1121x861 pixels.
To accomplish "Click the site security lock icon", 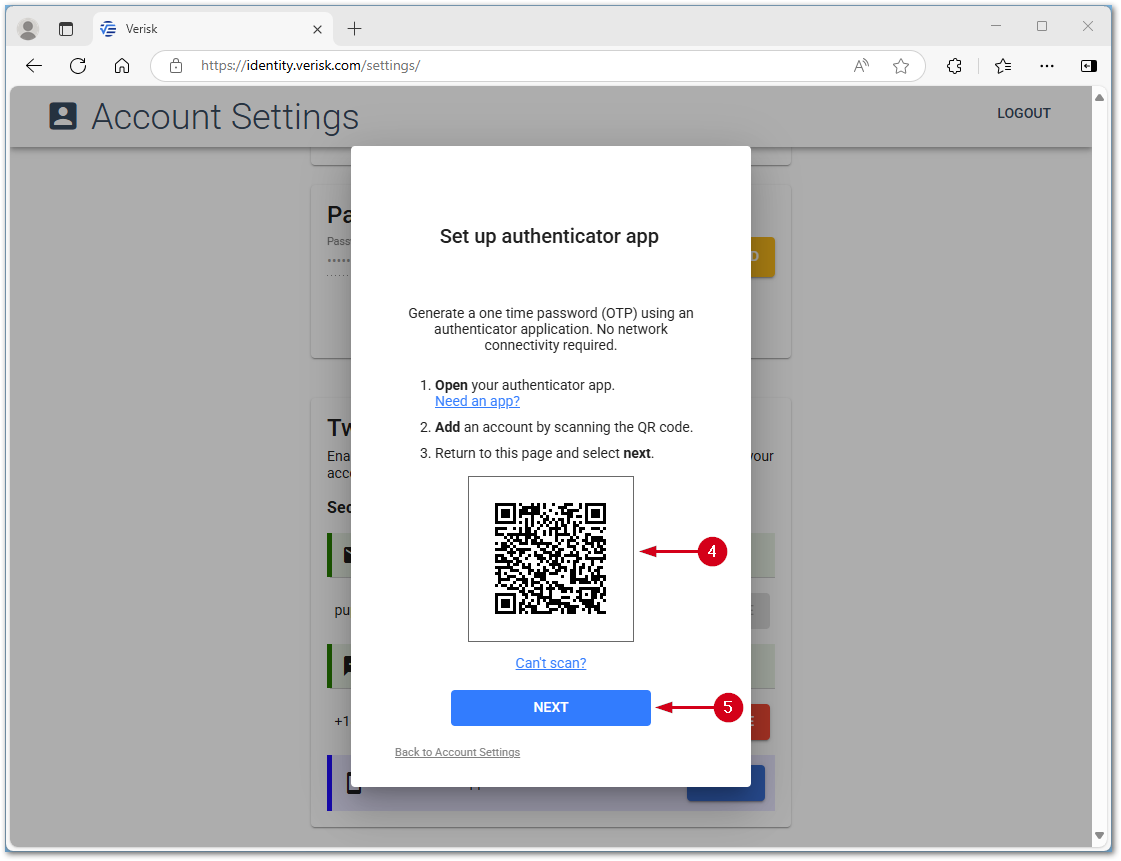I will tap(175, 66).
